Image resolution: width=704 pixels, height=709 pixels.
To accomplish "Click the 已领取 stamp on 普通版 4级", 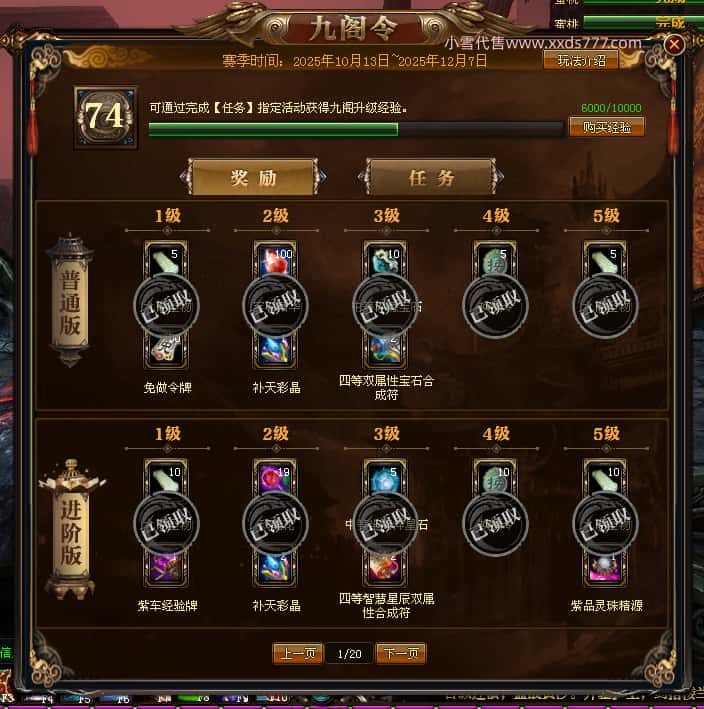I will [x=496, y=306].
